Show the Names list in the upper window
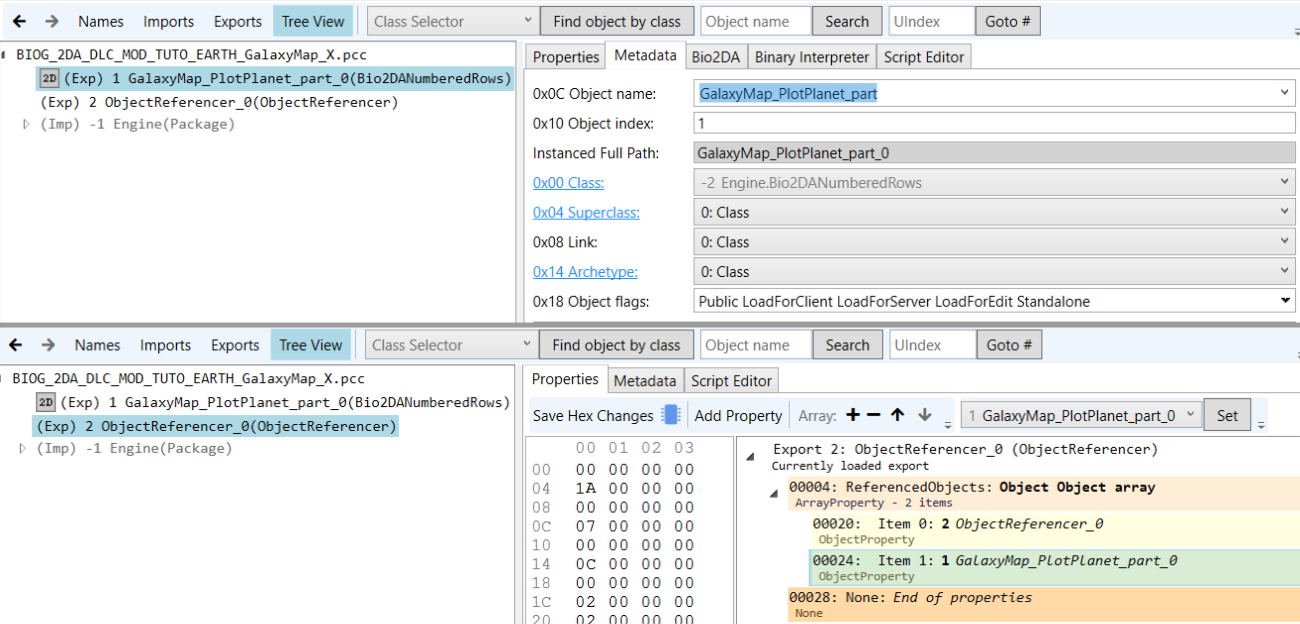This screenshot has width=1300, height=624. (100, 21)
